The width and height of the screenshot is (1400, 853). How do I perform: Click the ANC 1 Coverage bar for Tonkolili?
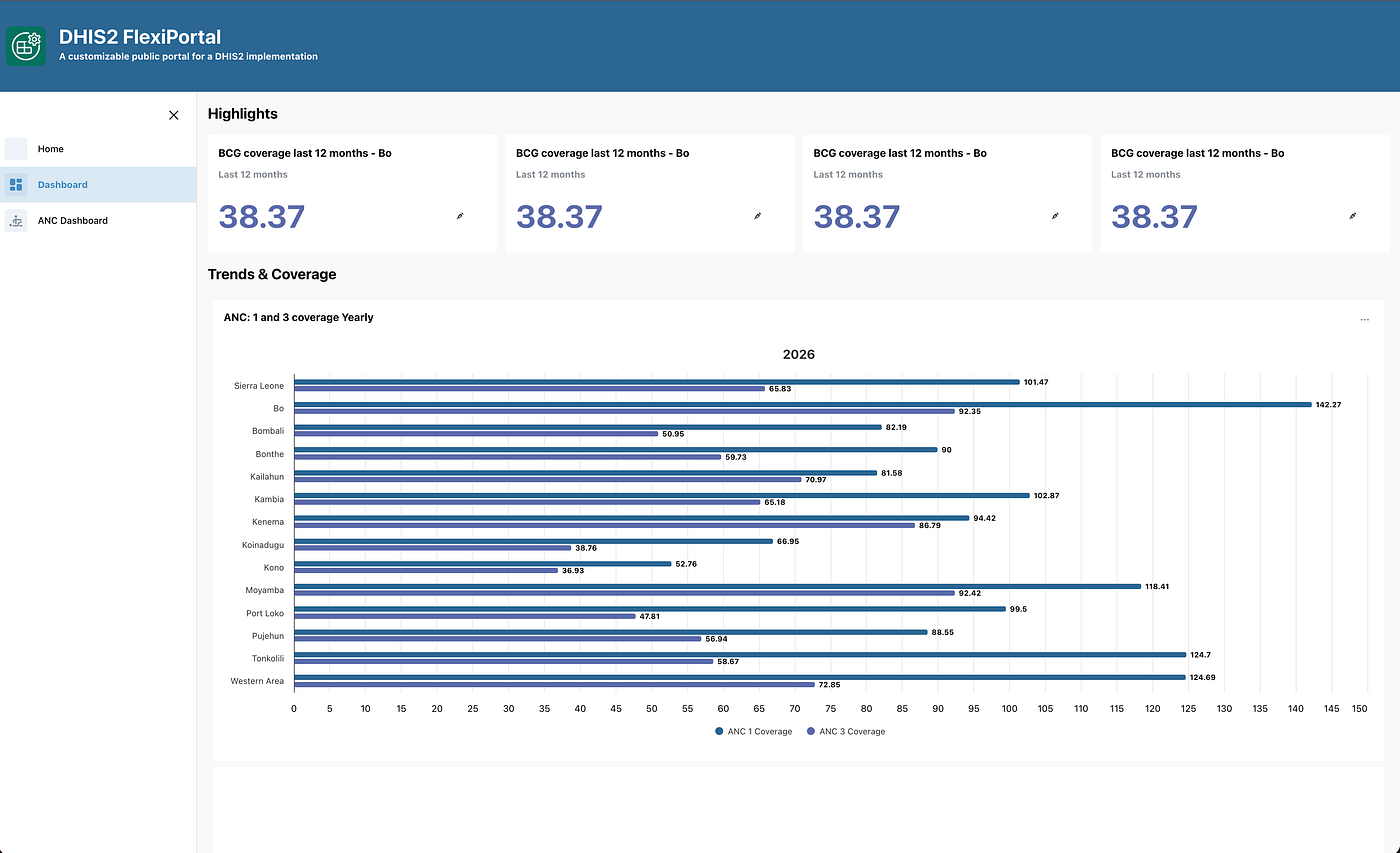[x=740, y=655]
